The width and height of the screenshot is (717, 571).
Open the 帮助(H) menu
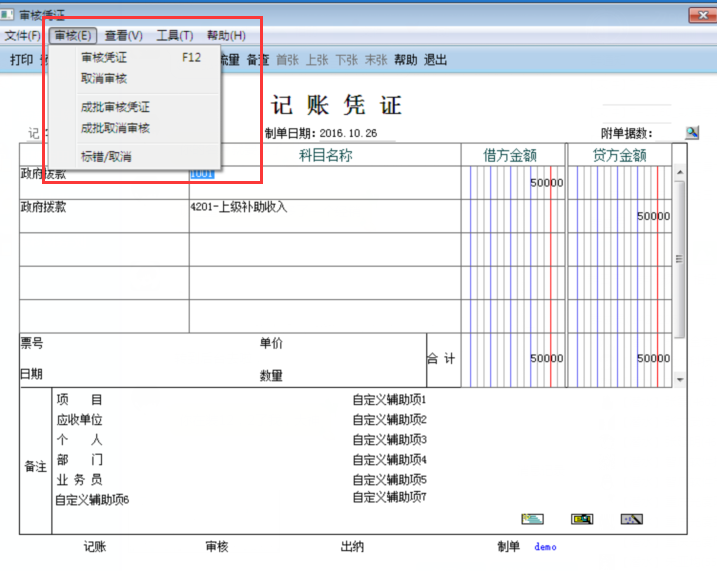pos(226,35)
